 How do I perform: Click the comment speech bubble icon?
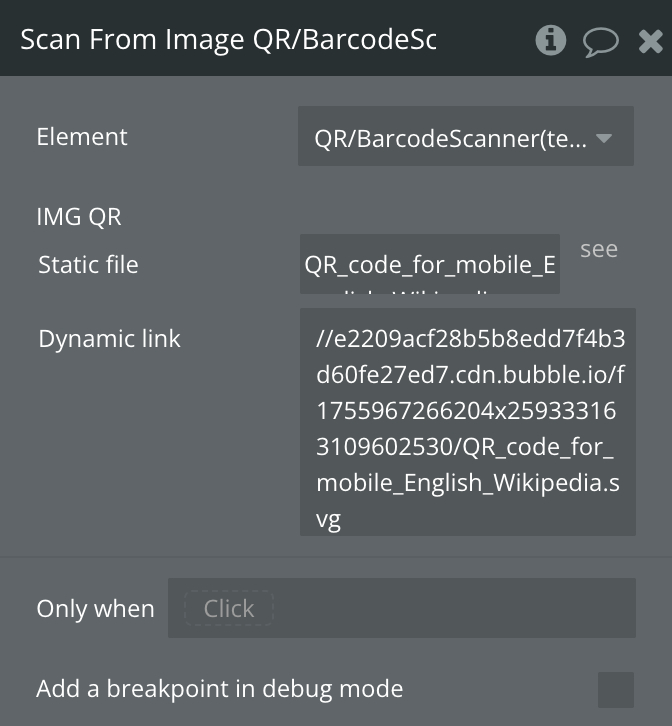coord(600,41)
